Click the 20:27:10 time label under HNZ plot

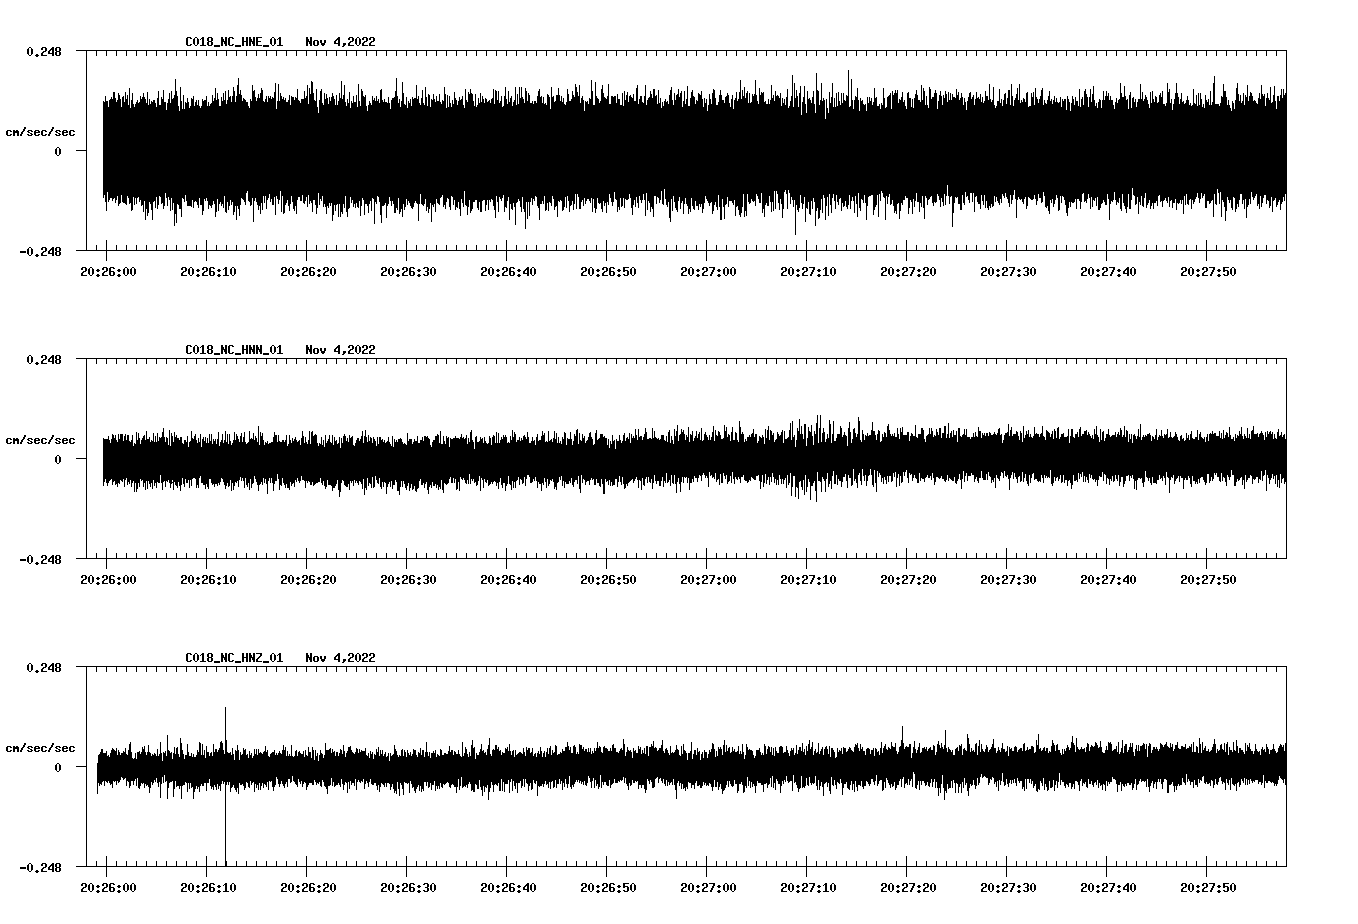coord(808,888)
